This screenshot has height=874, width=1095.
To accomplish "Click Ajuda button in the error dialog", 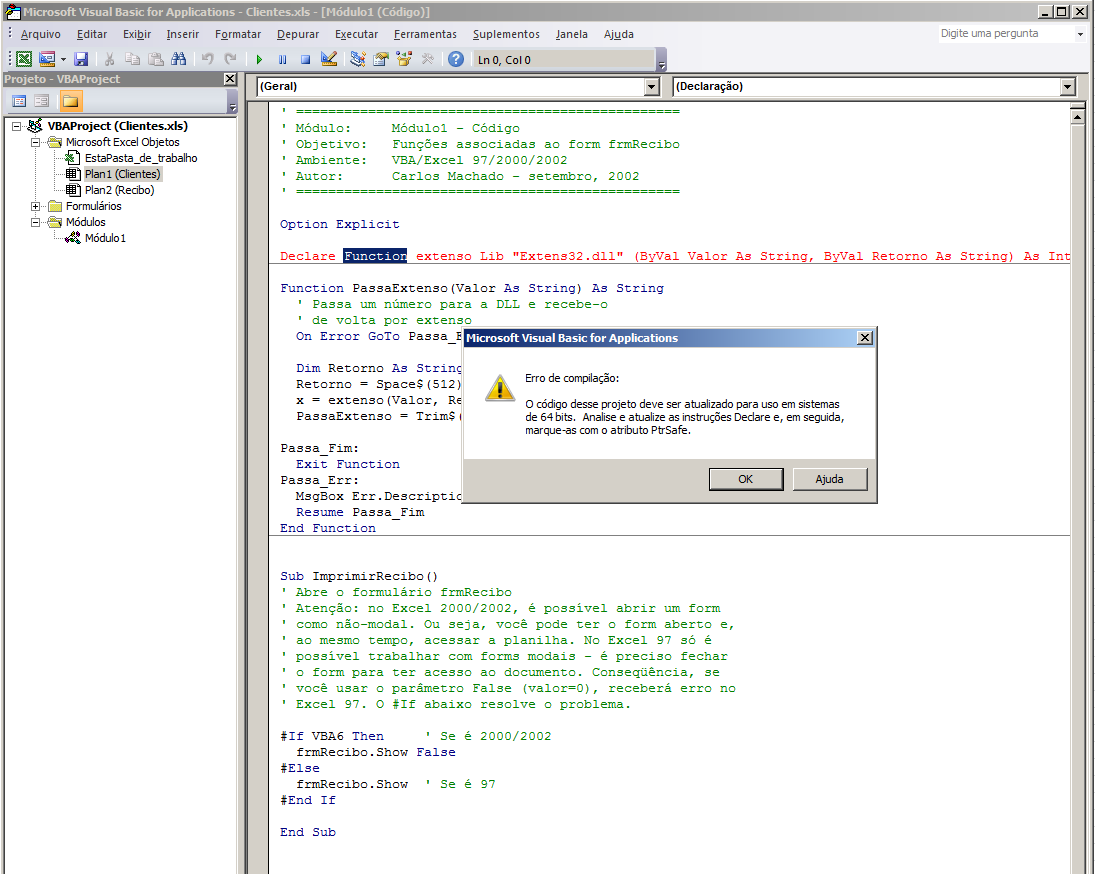I will [x=830, y=480].
